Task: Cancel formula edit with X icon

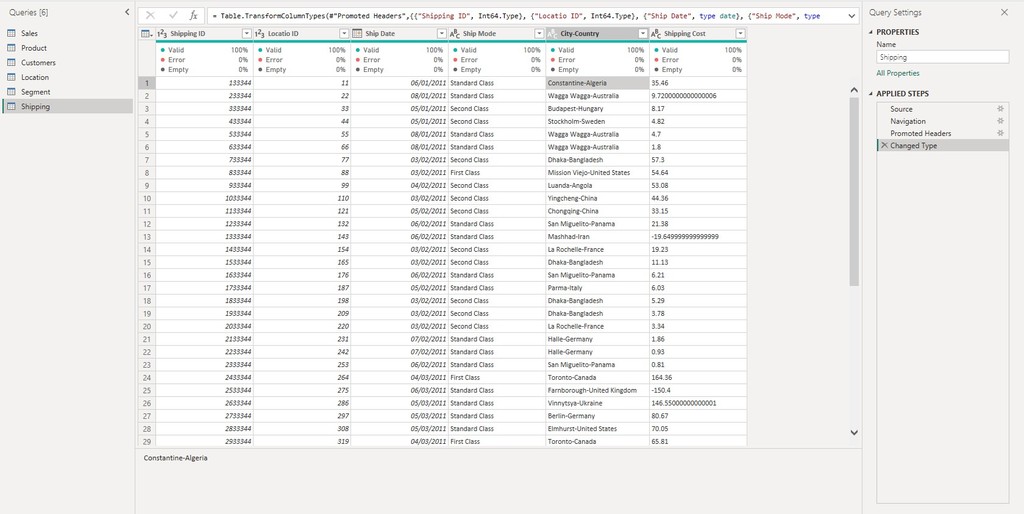Action: point(151,16)
